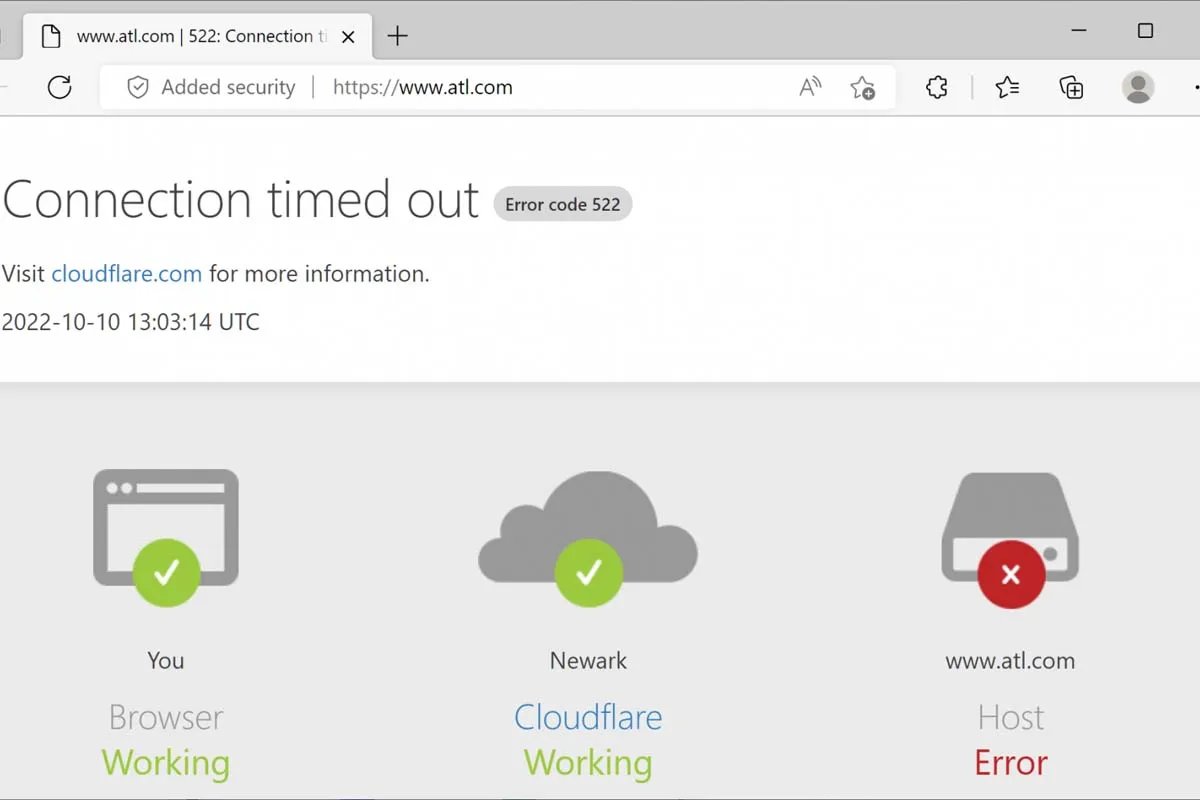
Task: Minimize the browser window
Action: pyautogui.click(x=1079, y=31)
